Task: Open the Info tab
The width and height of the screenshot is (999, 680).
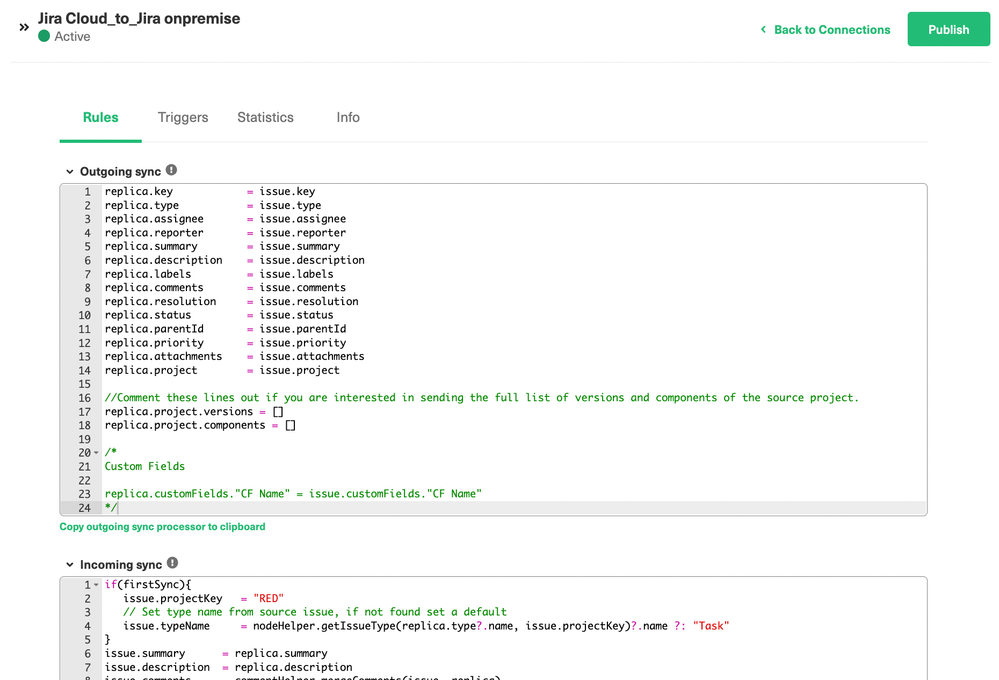Action: pyautogui.click(x=348, y=117)
